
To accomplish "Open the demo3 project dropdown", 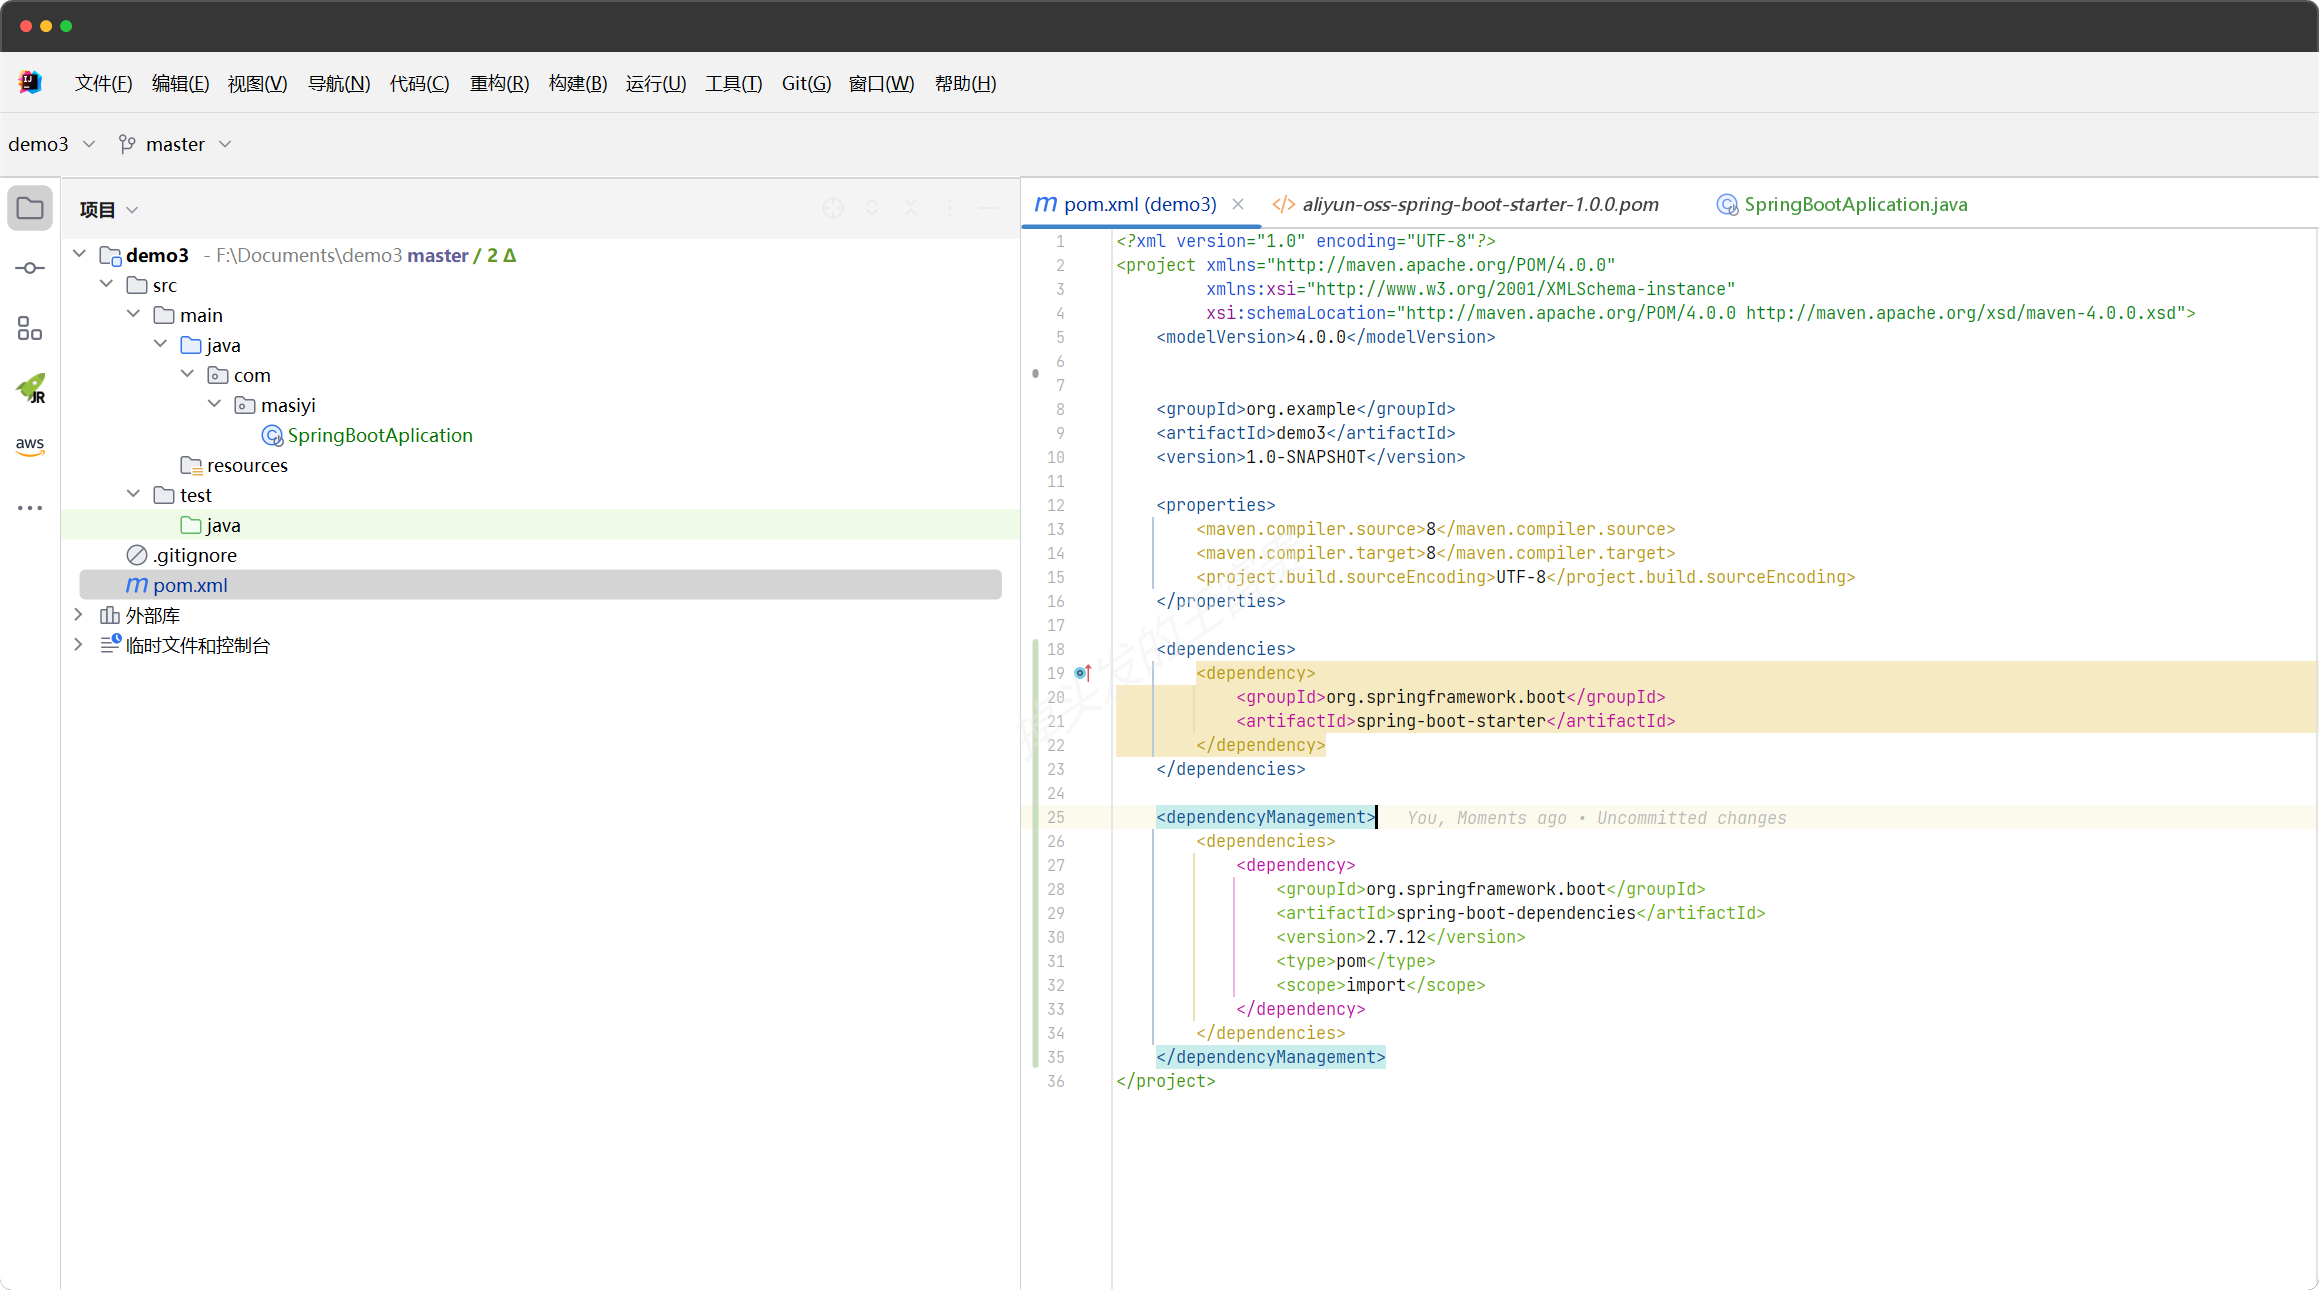I will click(x=50, y=144).
